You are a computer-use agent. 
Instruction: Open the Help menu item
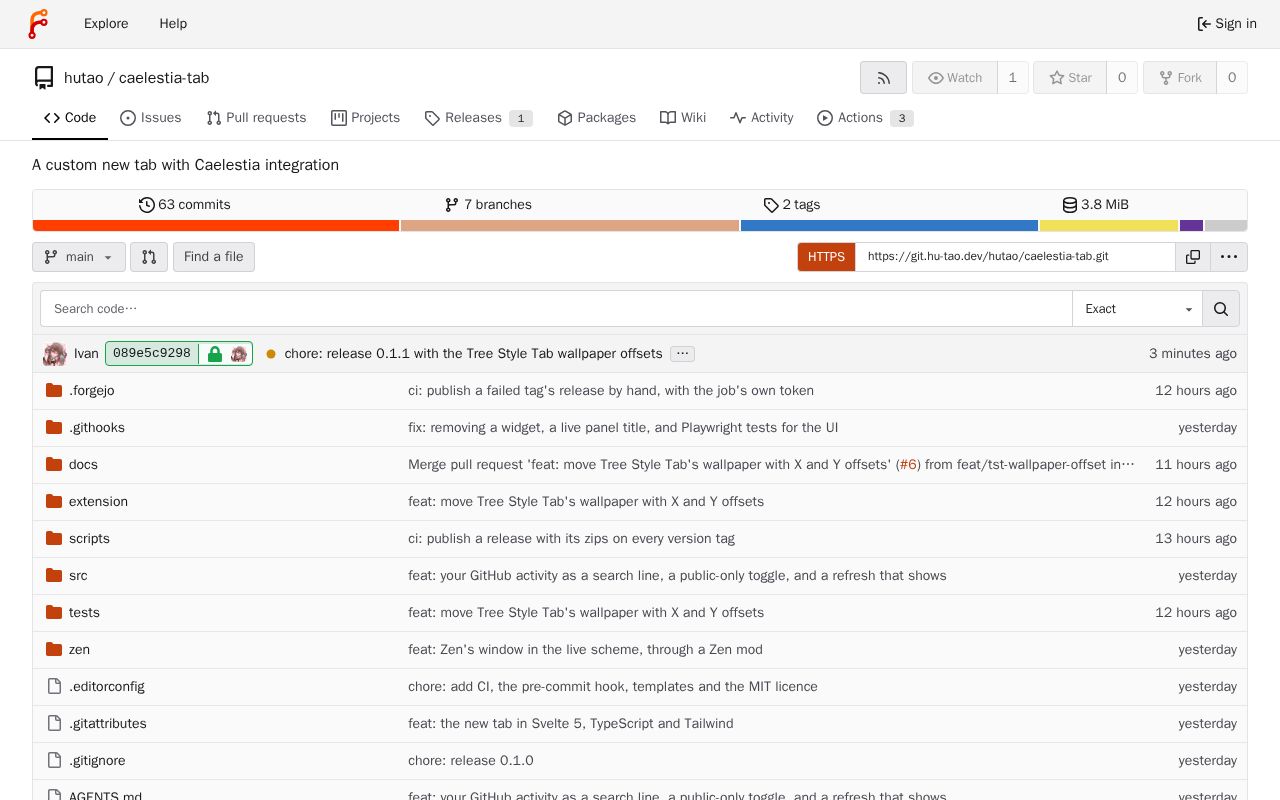(x=173, y=24)
